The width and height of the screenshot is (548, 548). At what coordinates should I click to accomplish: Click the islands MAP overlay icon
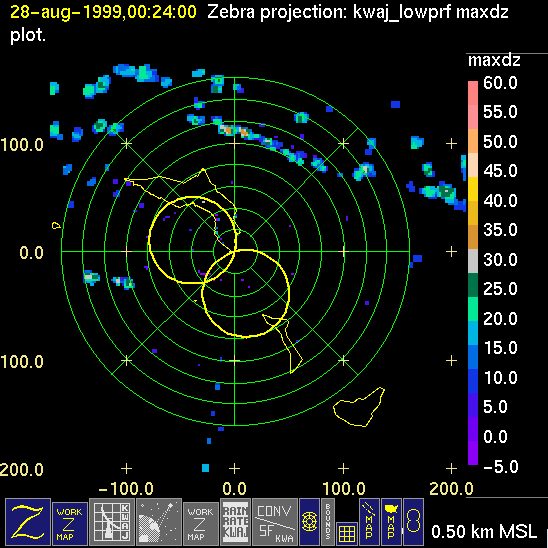(369, 522)
